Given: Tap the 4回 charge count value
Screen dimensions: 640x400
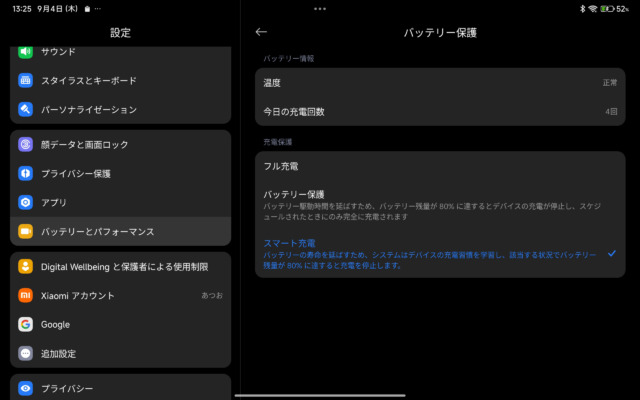Looking at the screenshot, I should 611,111.
